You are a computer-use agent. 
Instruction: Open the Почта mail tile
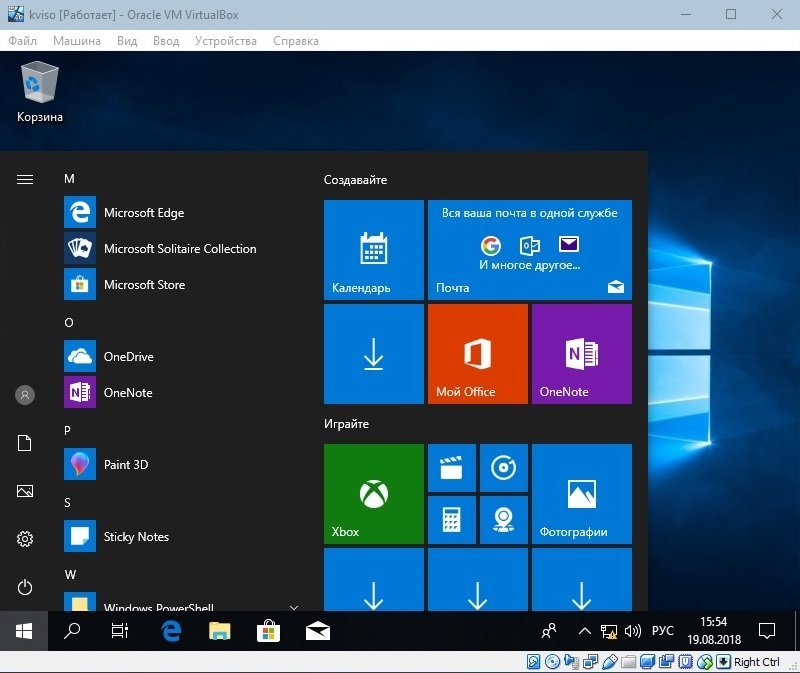click(530, 250)
